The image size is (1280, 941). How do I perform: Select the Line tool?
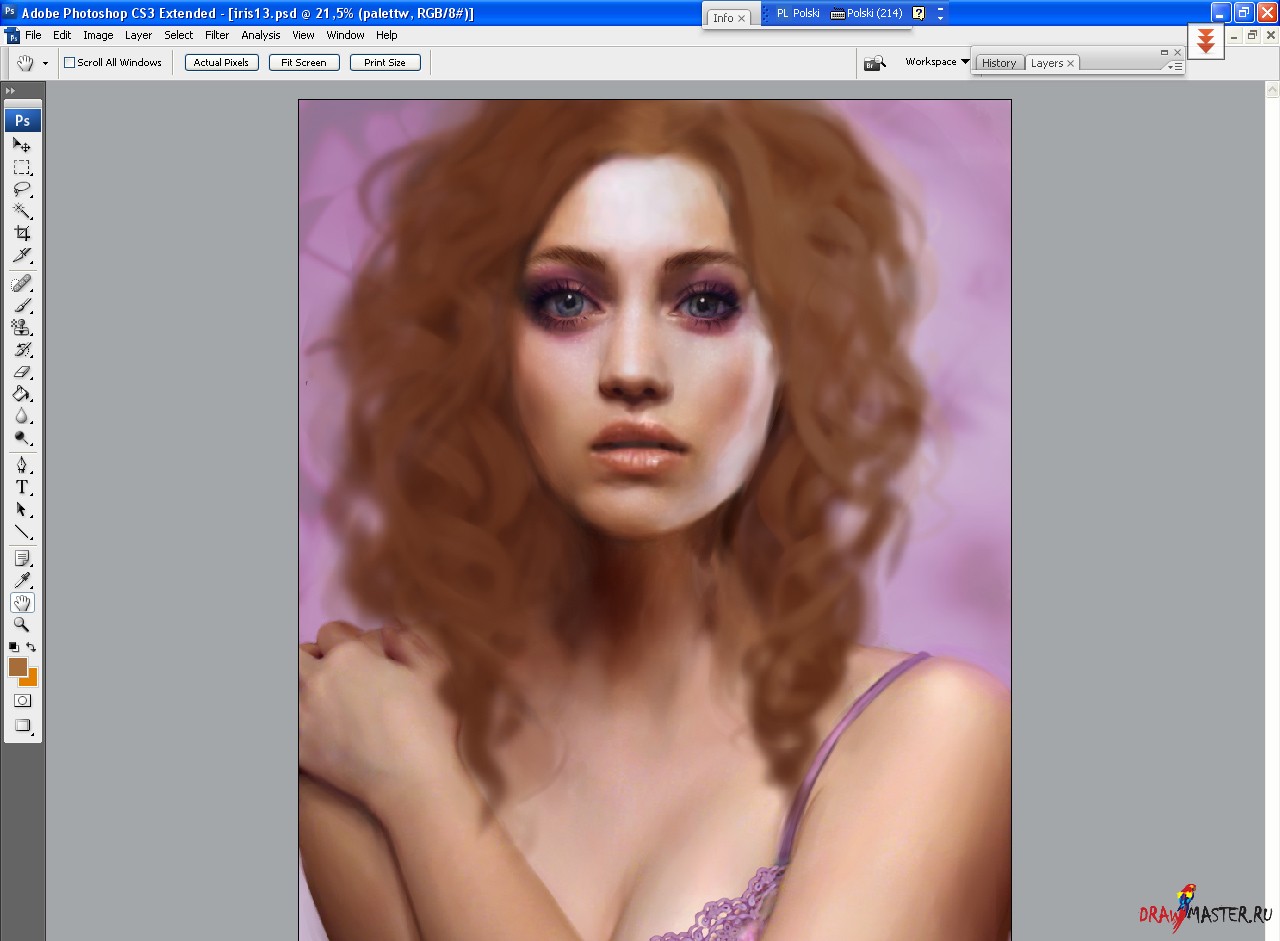pos(22,531)
